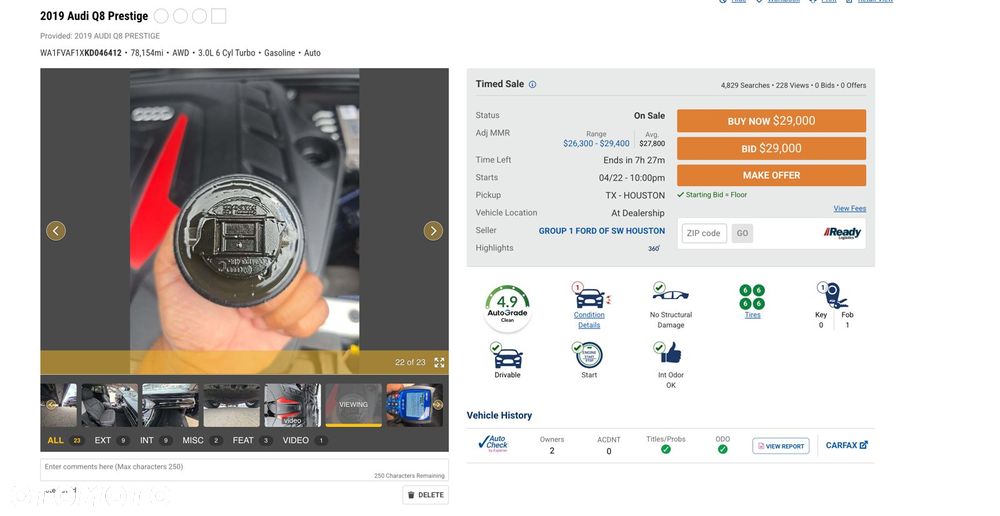Click the AutoCheck logo in Vehicle History
This screenshot has width=1000, height=516.
tap(494, 443)
